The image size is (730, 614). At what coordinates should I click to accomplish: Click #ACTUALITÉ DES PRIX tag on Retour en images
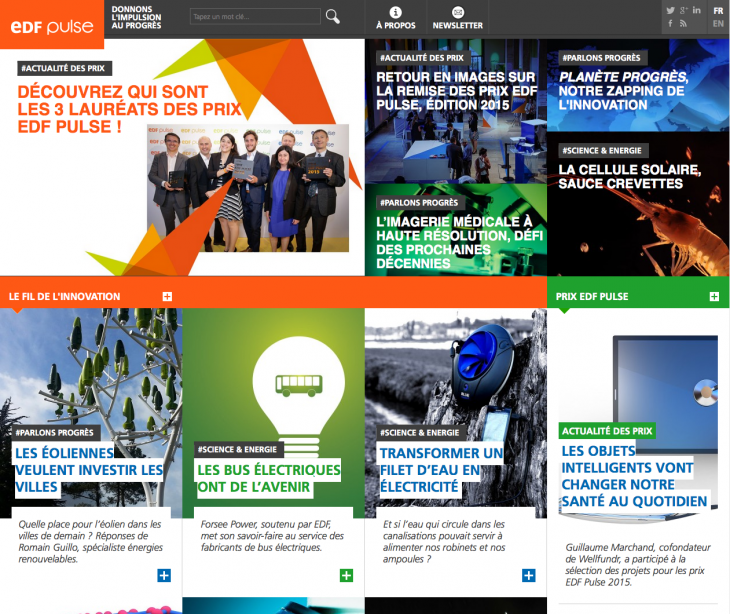422,58
